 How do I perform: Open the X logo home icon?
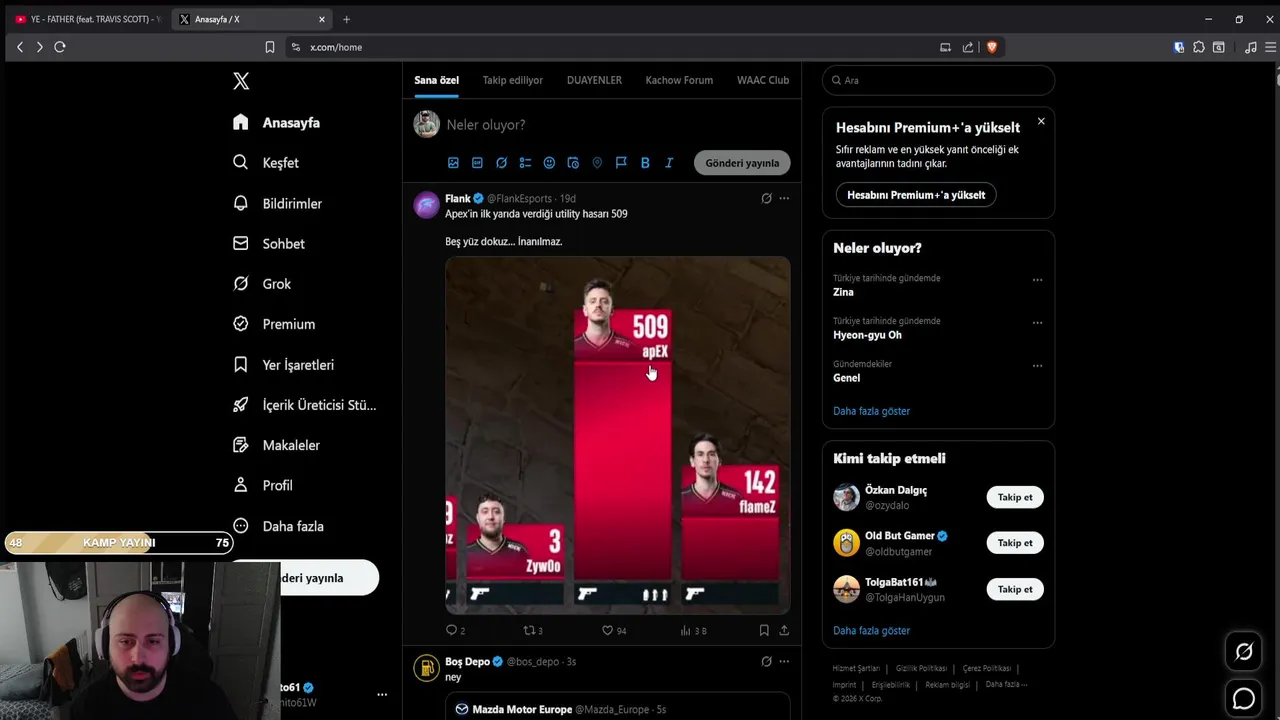pyautogui.click(x=241, y=82)
